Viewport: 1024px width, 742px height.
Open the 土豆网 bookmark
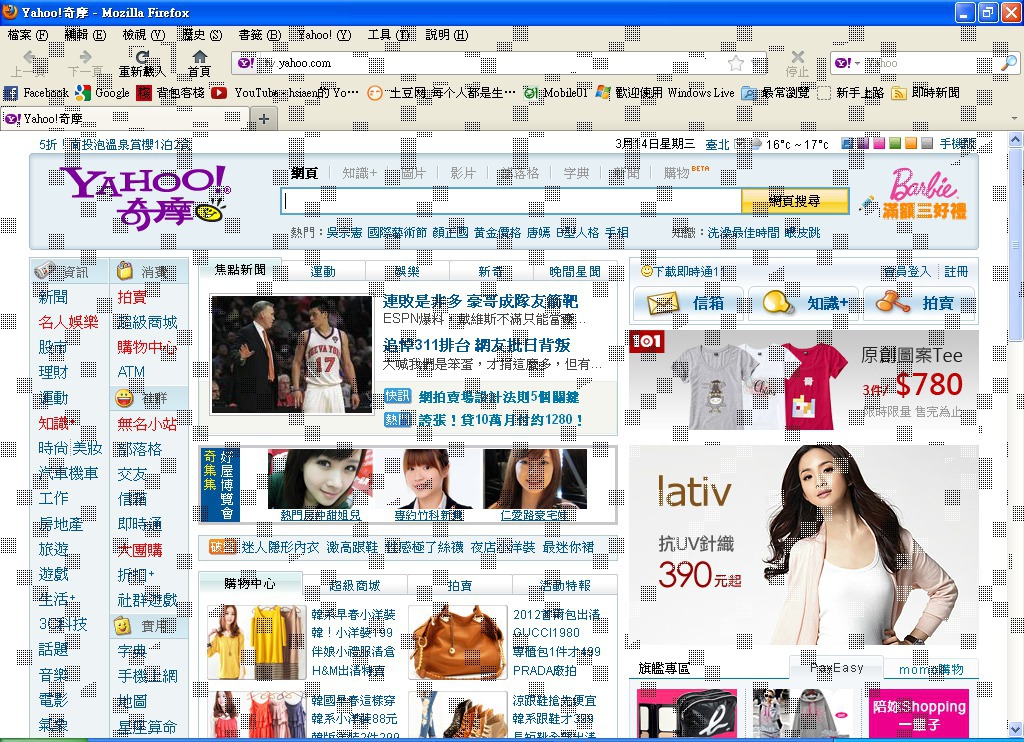(441, 93)
